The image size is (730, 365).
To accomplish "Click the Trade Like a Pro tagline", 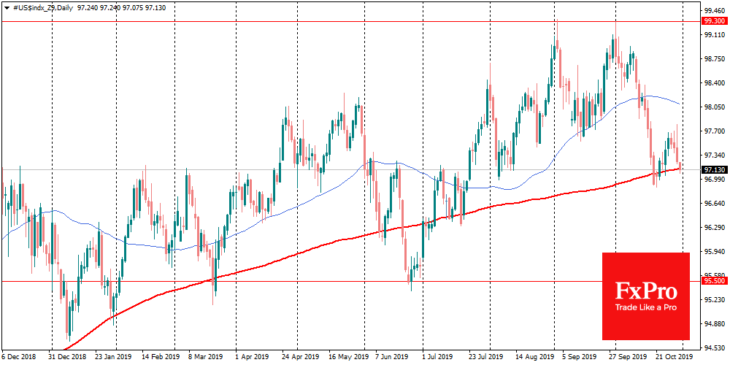I will pyautogui.click(x=646, y=308).
